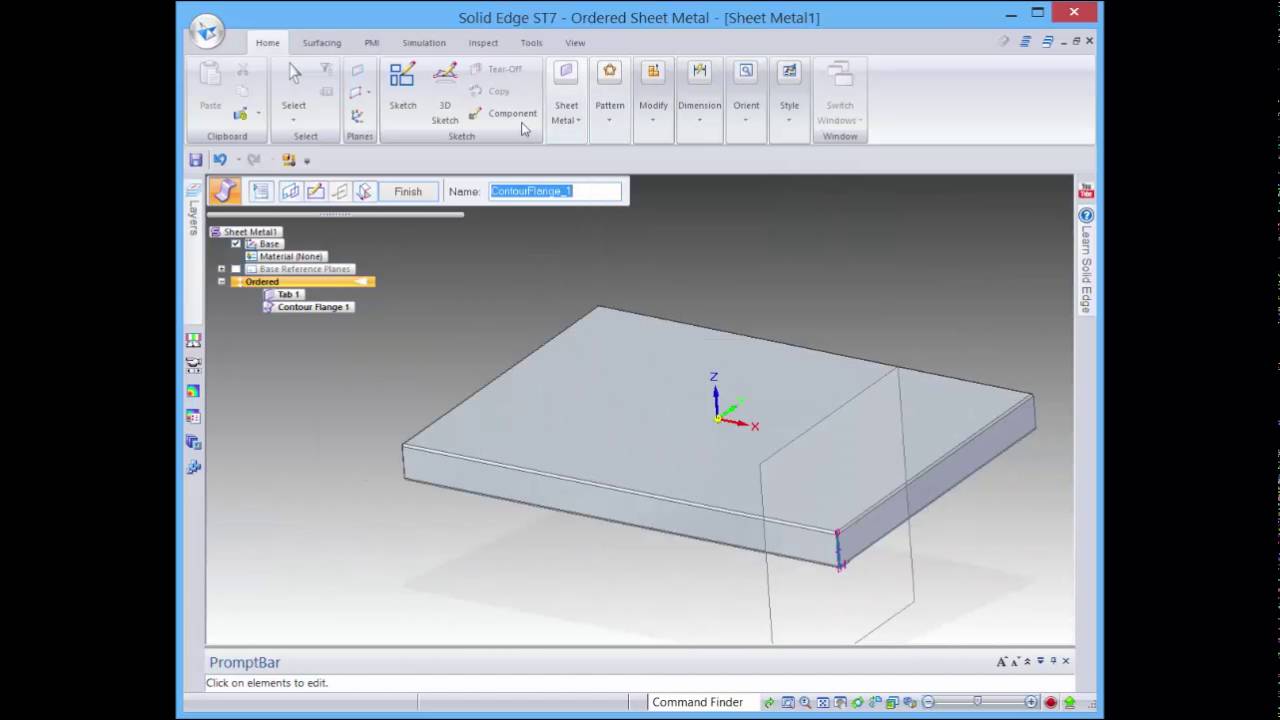The height and width of the screenshot is (720, 1280).
Task: Open the Style group icon
Action: [790, 72]
